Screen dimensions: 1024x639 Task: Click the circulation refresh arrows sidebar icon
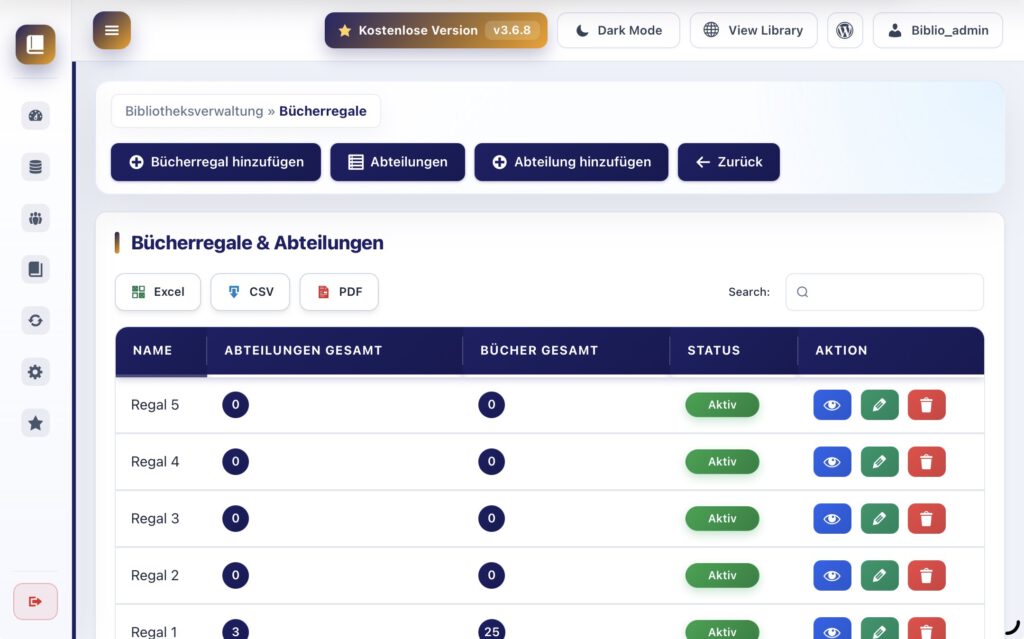[35, 321]
